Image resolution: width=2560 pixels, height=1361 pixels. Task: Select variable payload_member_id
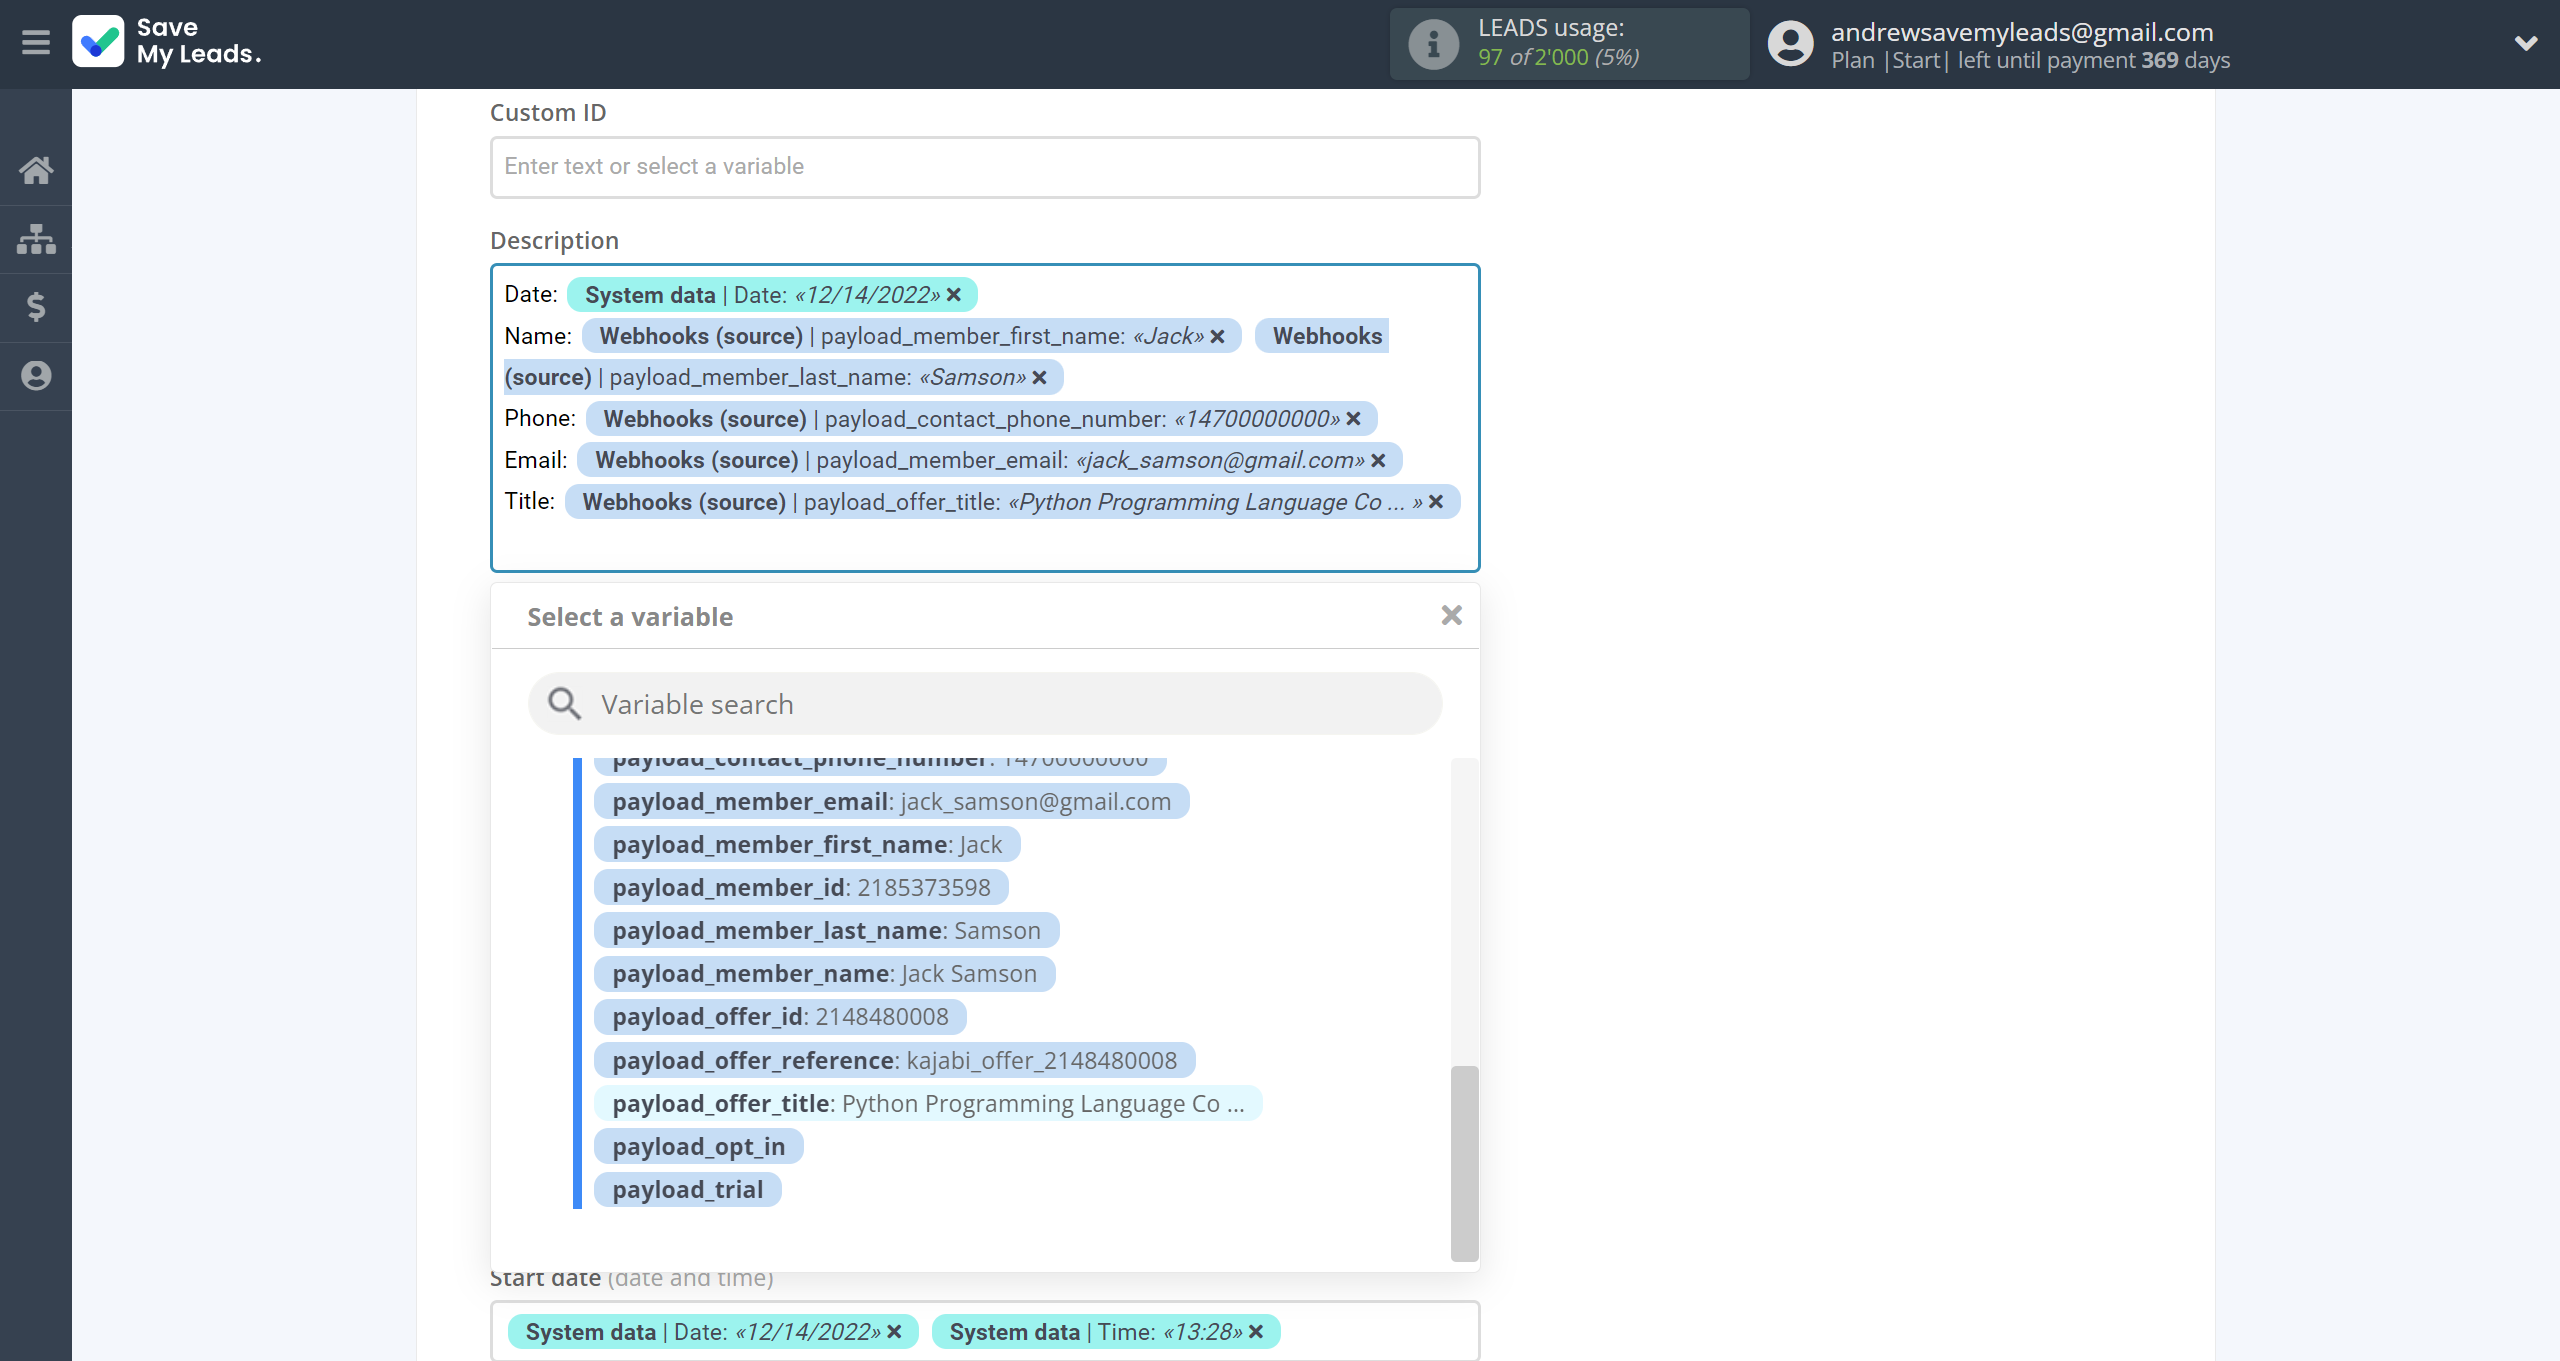tap(801, 888)
